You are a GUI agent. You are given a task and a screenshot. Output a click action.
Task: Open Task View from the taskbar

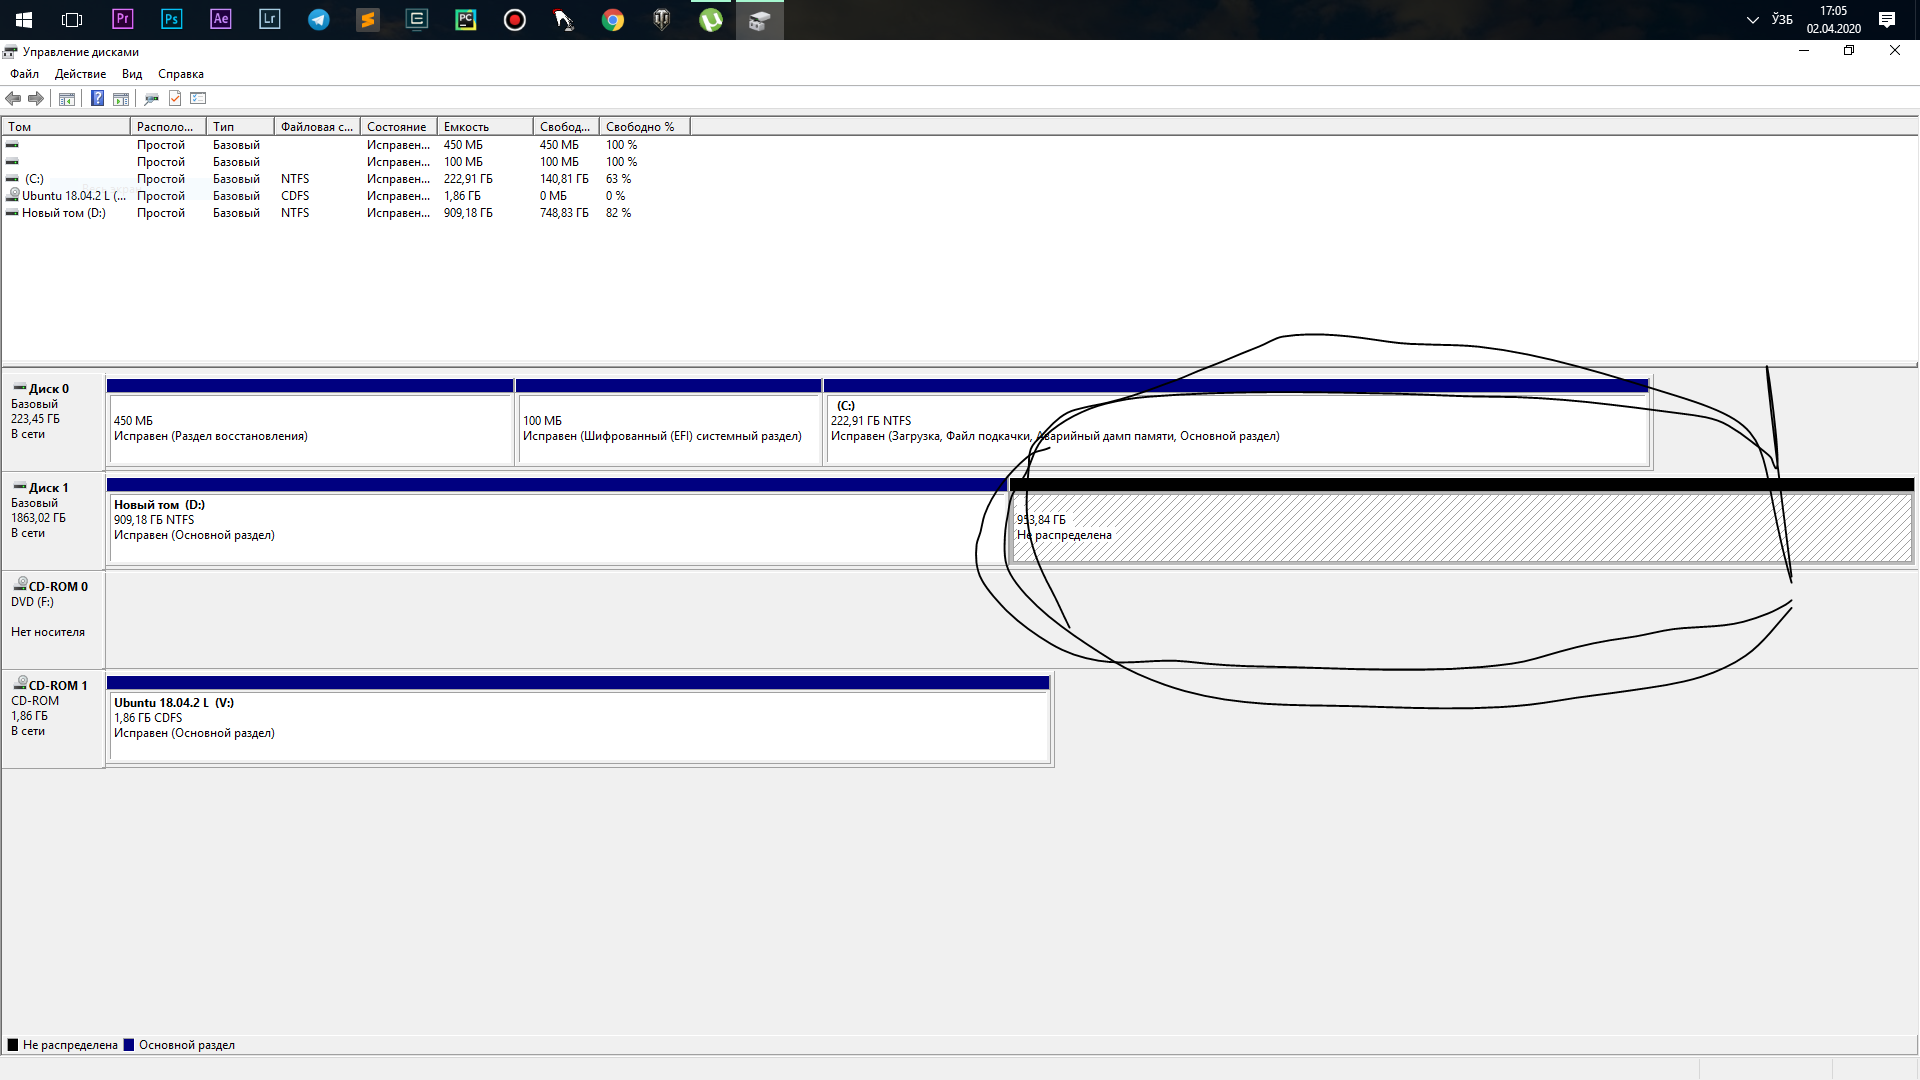(x=72, y=19)
